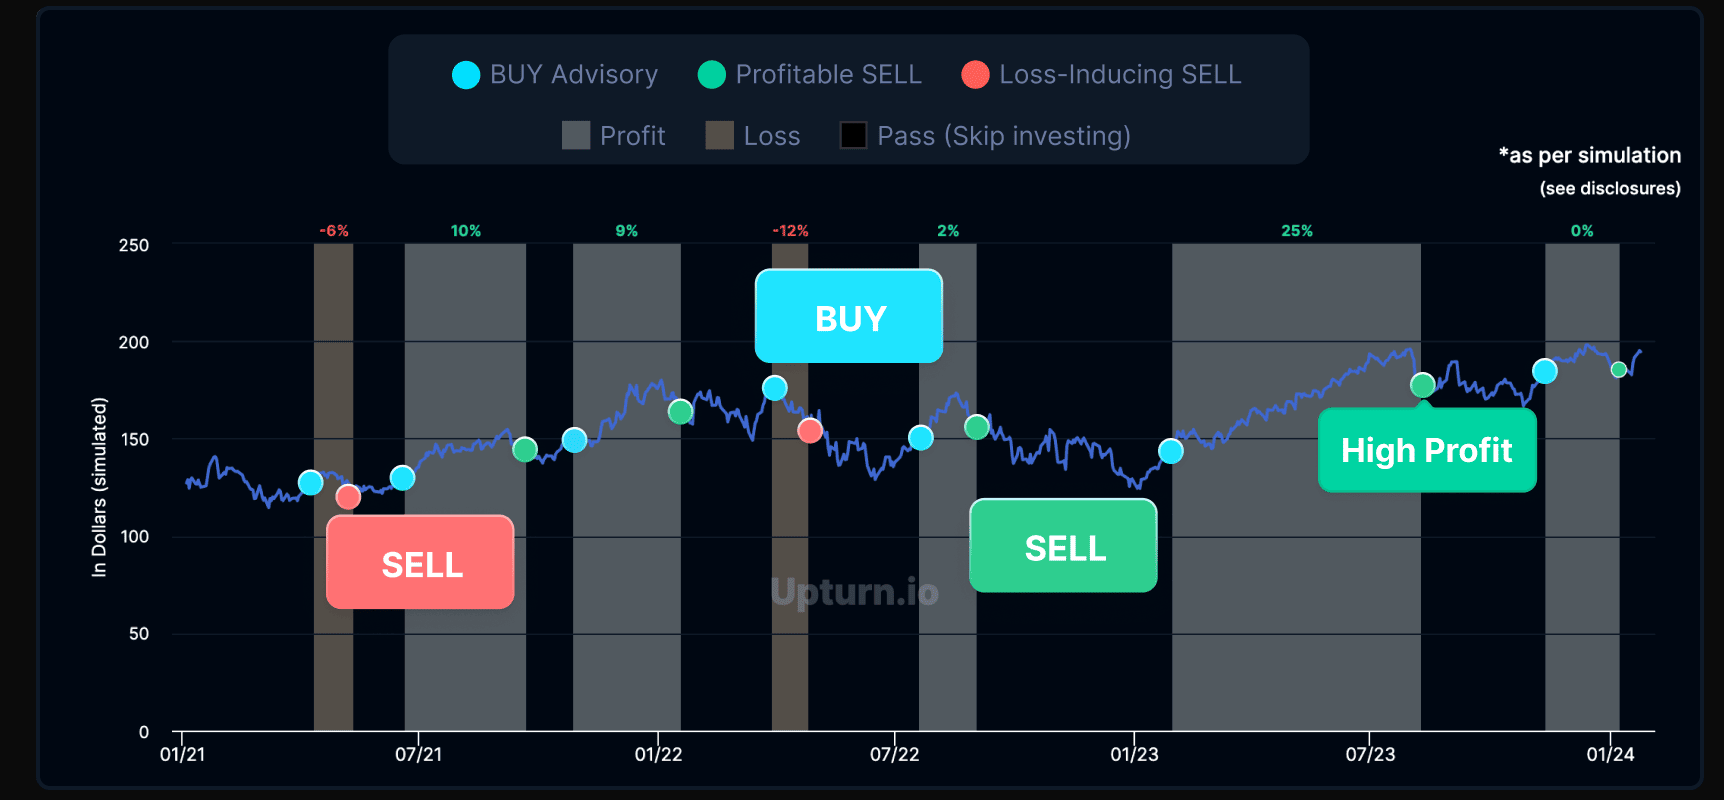Image resolution: width=1724 pixels, height=800 pixels.
Task: Toggle the Profit legend entry
Action: coord(614,136)
